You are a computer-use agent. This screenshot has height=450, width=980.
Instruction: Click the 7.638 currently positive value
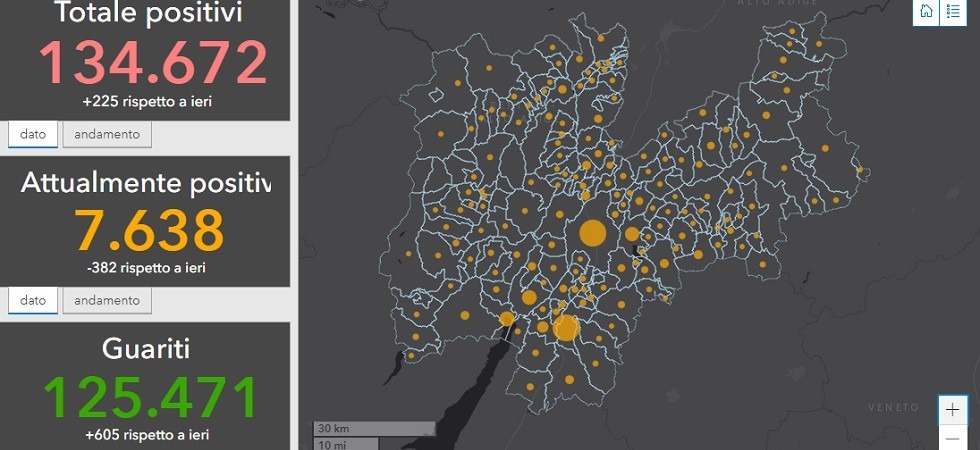[148, 229]
